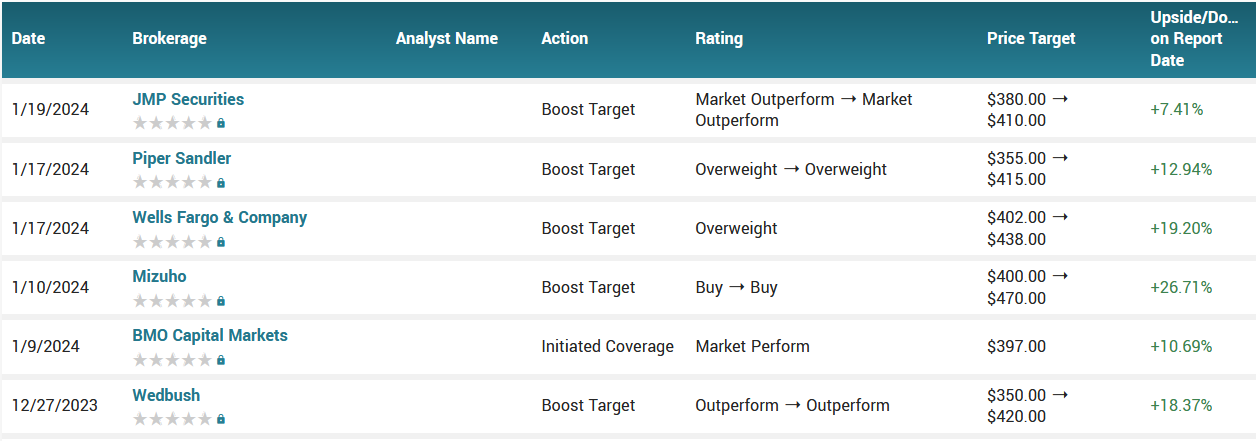Screen dimensions: 1256x441
Task: Sort table by Date column header
Action: pyautogui.click(x=29, y=39)
